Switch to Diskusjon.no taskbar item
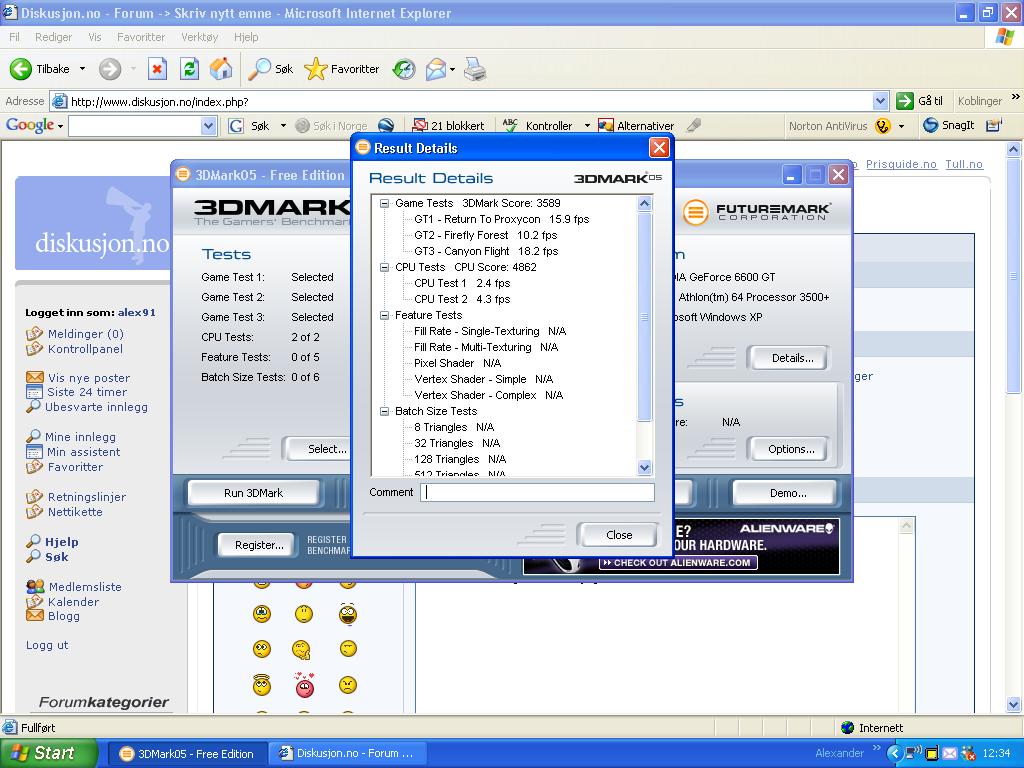The width and height of the screenshot is (1024, 768). 347,754
